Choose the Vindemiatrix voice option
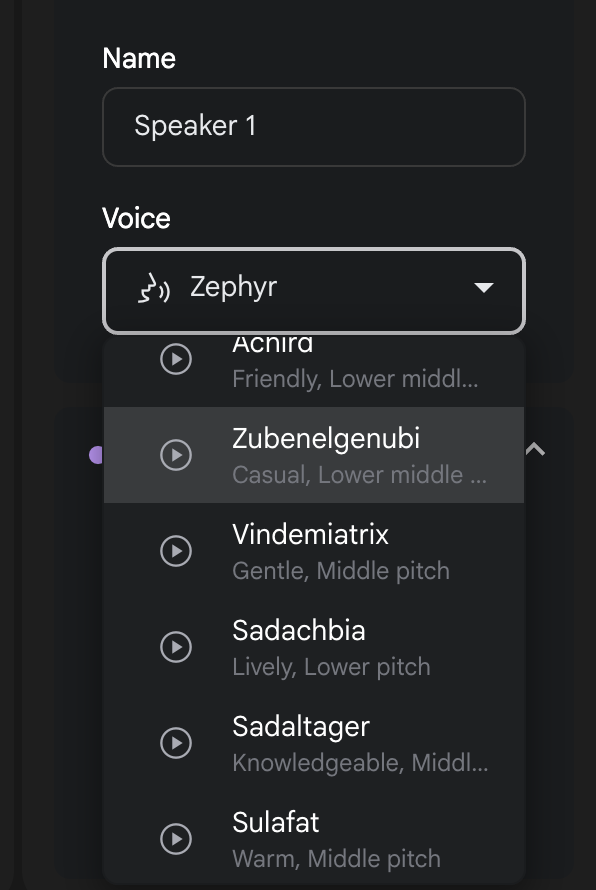Image resolution: width=596 pixels, height=890 pixels. (314, 551)
